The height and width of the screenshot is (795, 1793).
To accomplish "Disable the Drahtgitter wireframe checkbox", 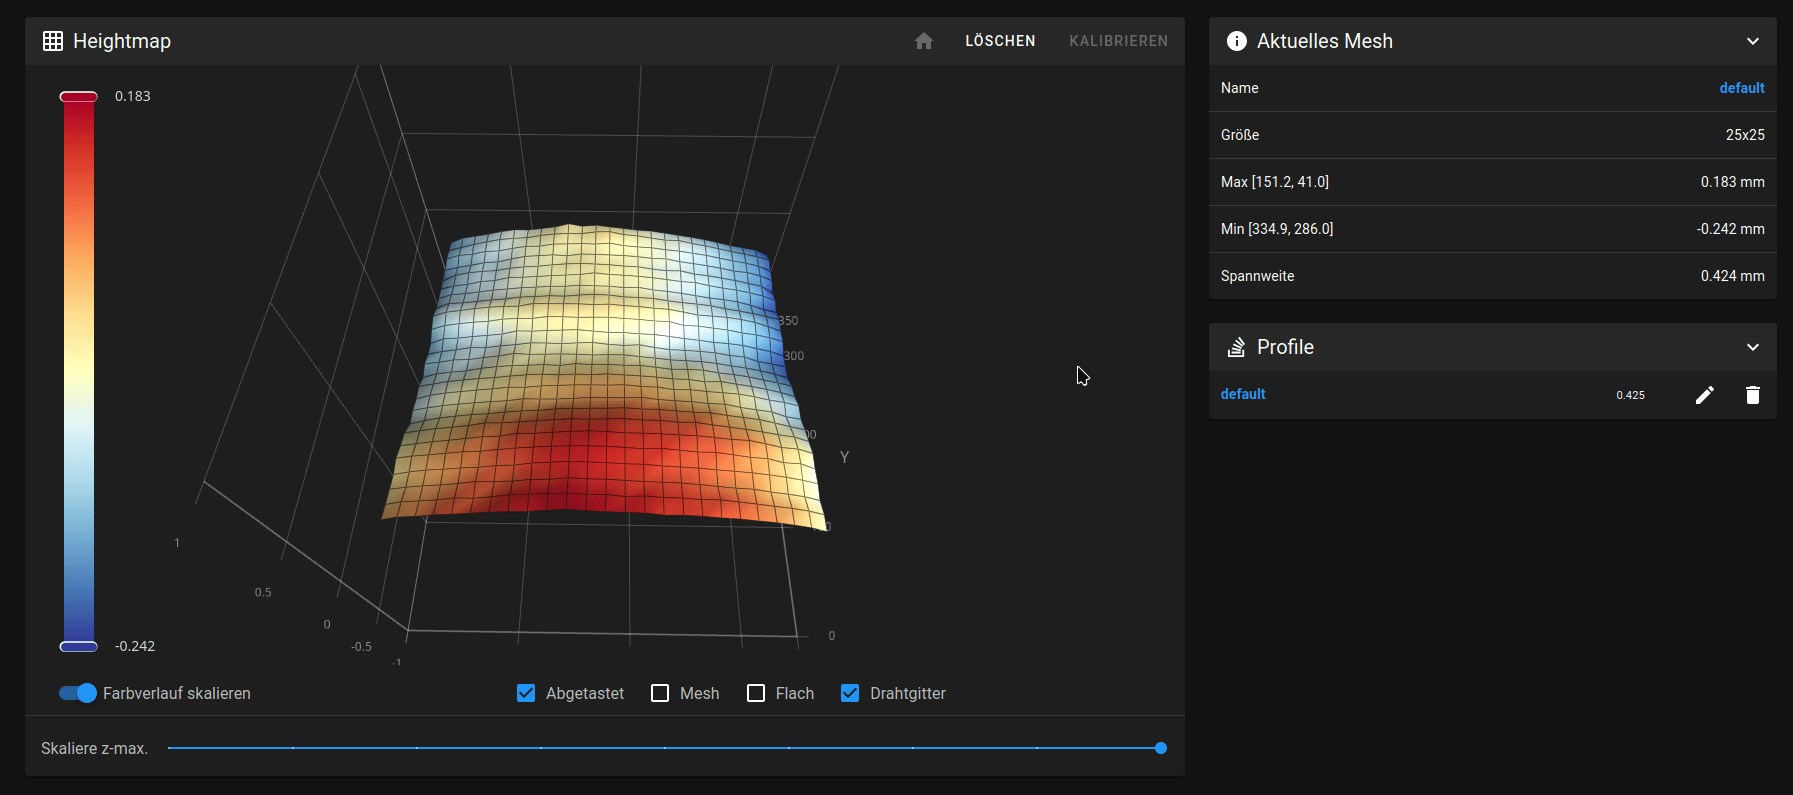I will 850,693.
